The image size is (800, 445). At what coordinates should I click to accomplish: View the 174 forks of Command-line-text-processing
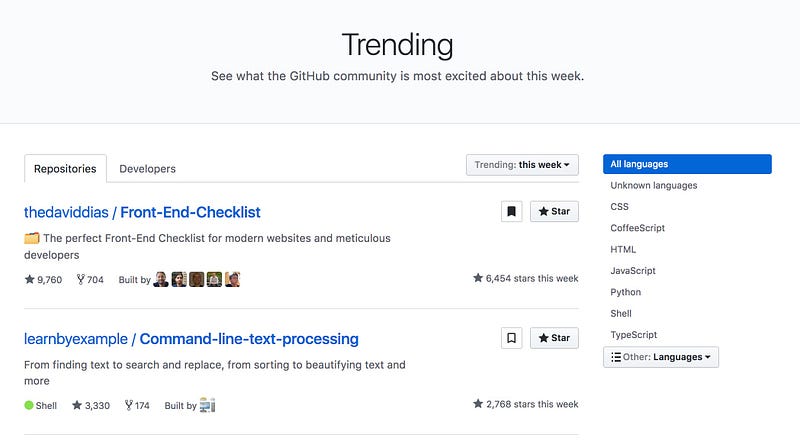tap(137, 406)
